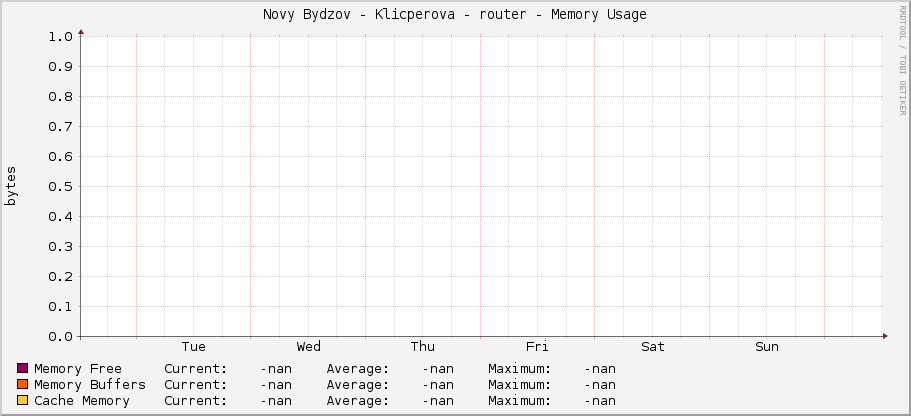Click the 'Memory Buffers' legend label
The width and height of the screenshot is (911, 416).
[x=90, y=385]
